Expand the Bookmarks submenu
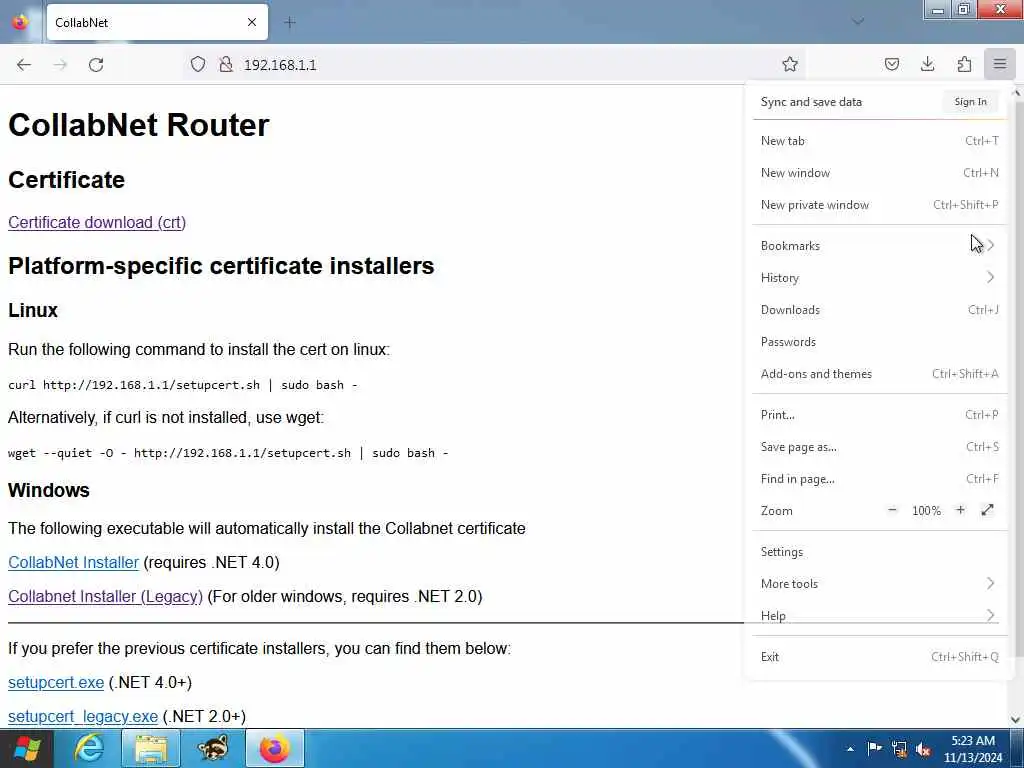The image size is (1024, 768). point(879,246)
